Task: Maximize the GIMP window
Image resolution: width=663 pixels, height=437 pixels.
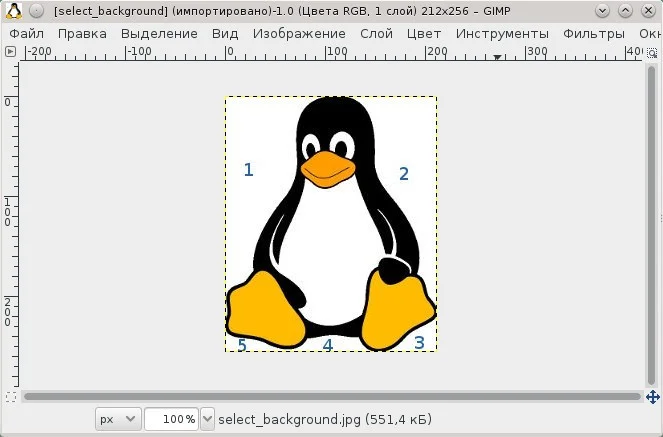Action: [x=625, y=11]
